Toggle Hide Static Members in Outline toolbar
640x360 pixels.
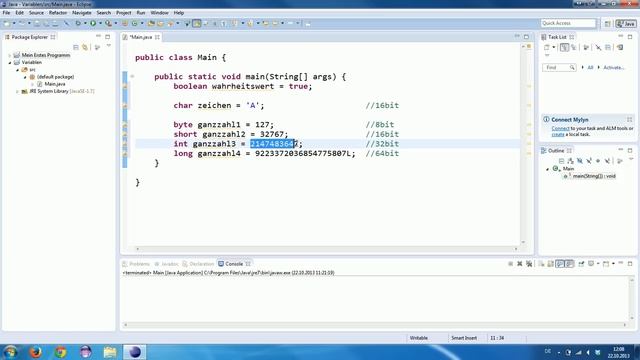(589, 161)
